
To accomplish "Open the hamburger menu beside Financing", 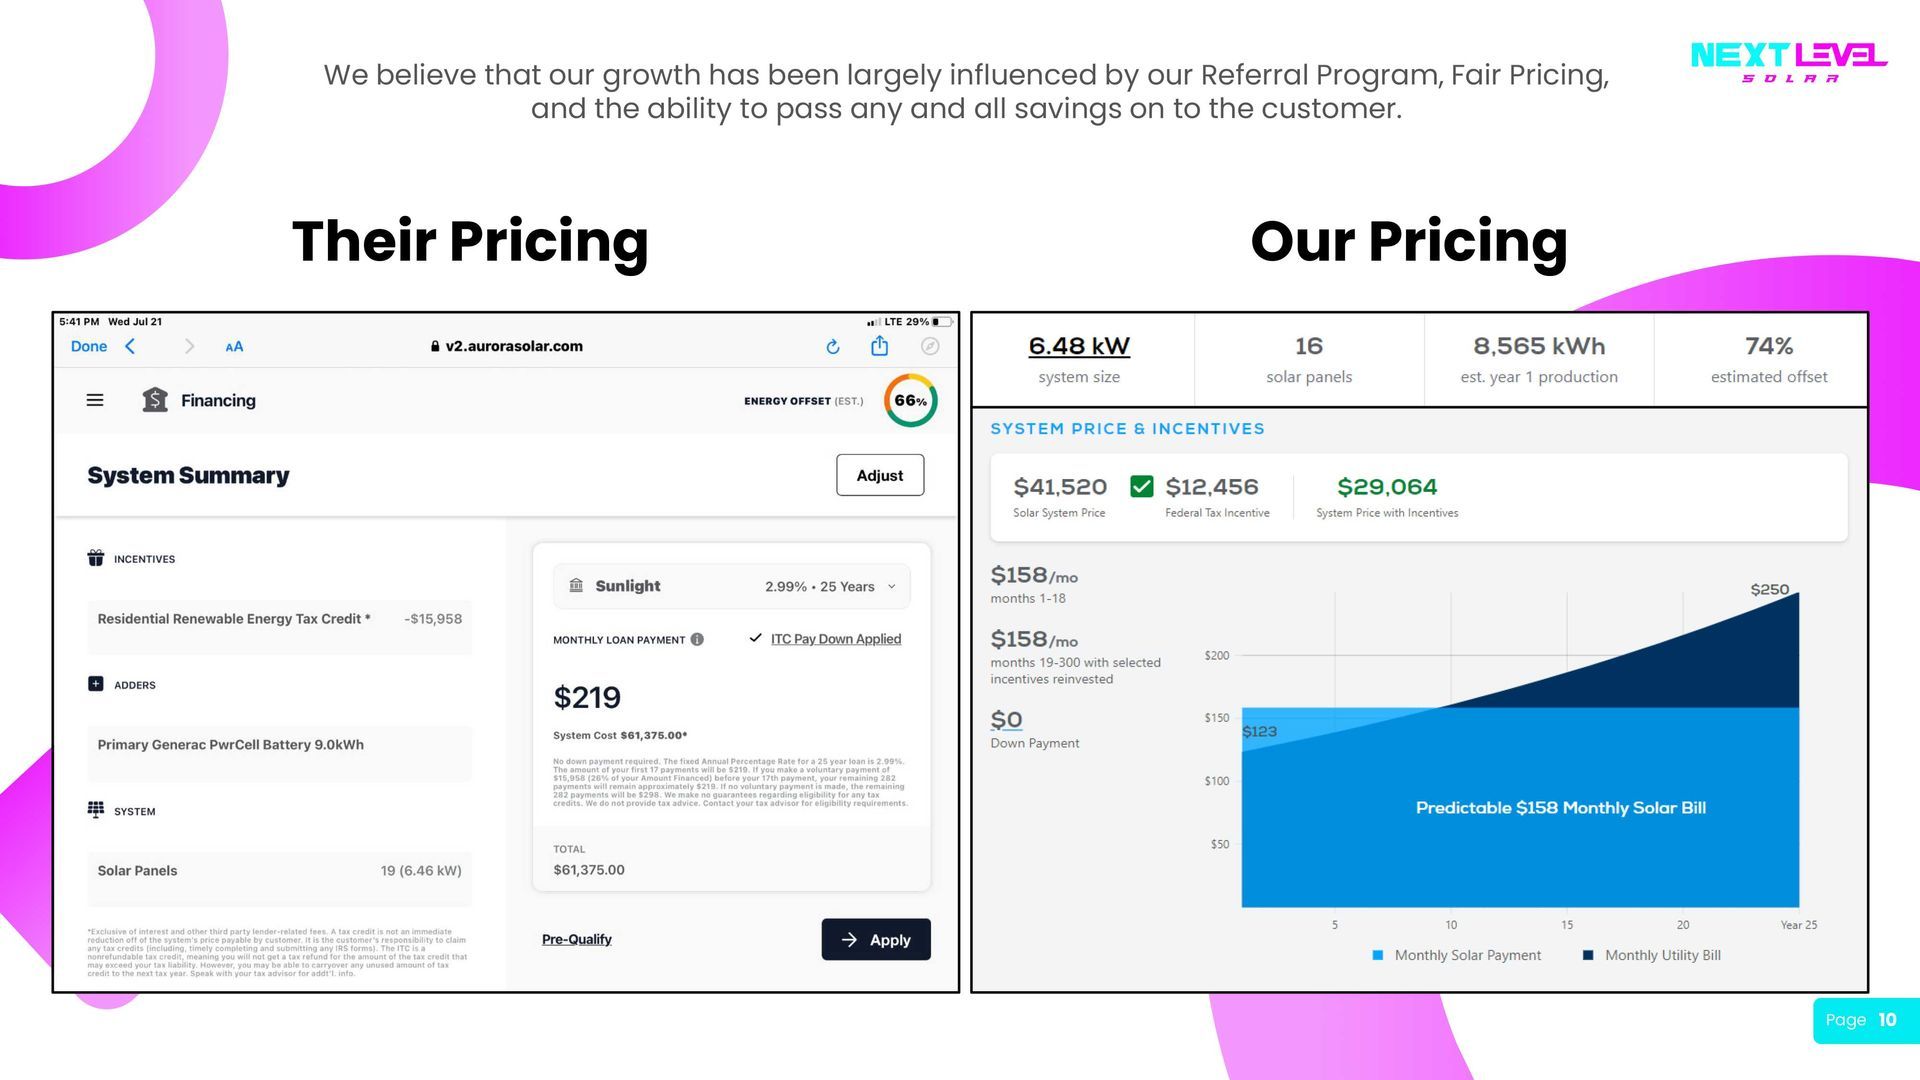I will click(x=95, y=400).
